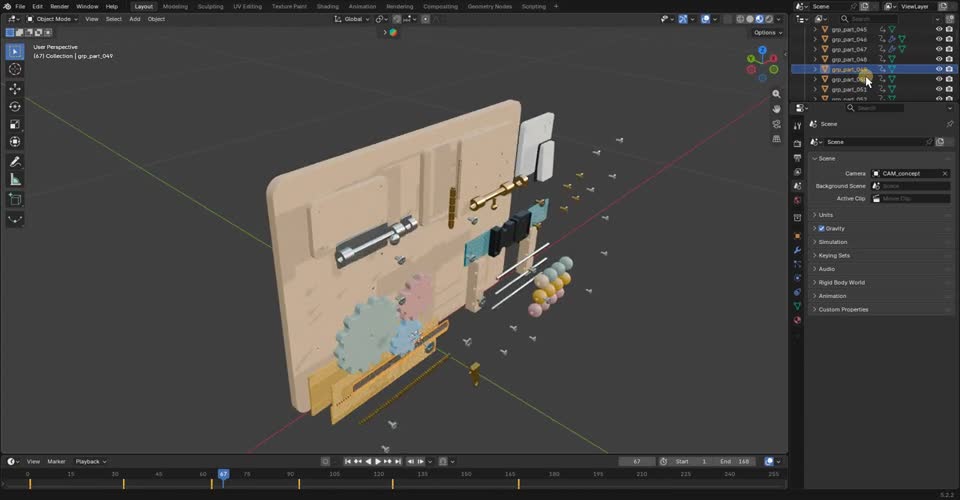
Task: Open the Render properties tab
Action: click(797, 144)
